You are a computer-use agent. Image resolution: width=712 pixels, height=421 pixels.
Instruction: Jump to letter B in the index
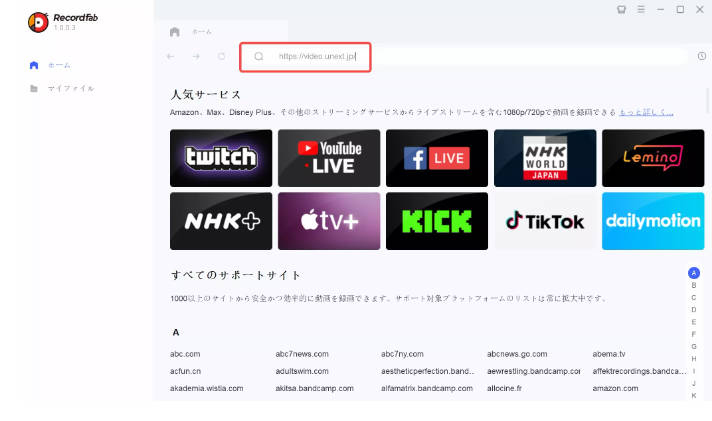coord(694,285)
